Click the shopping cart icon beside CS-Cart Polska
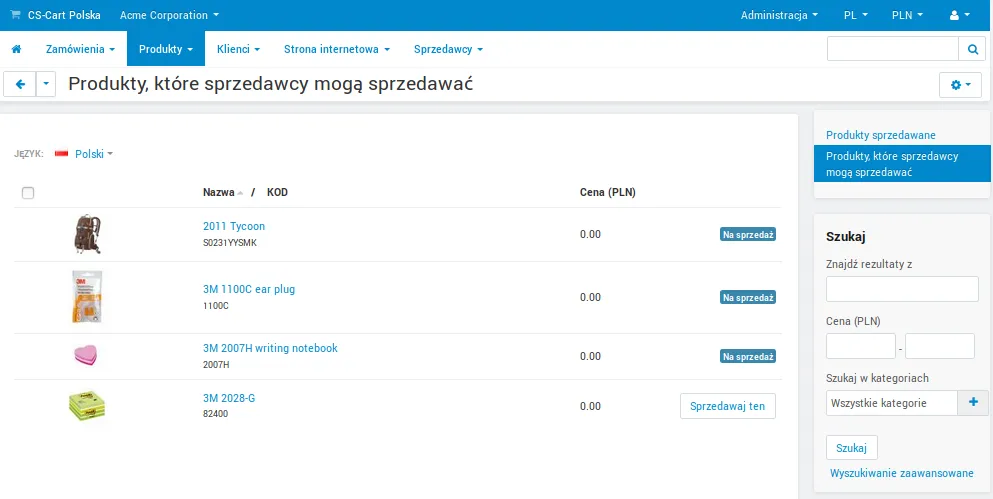This screenshot has height=499, width=993. [x=15, y=15]
